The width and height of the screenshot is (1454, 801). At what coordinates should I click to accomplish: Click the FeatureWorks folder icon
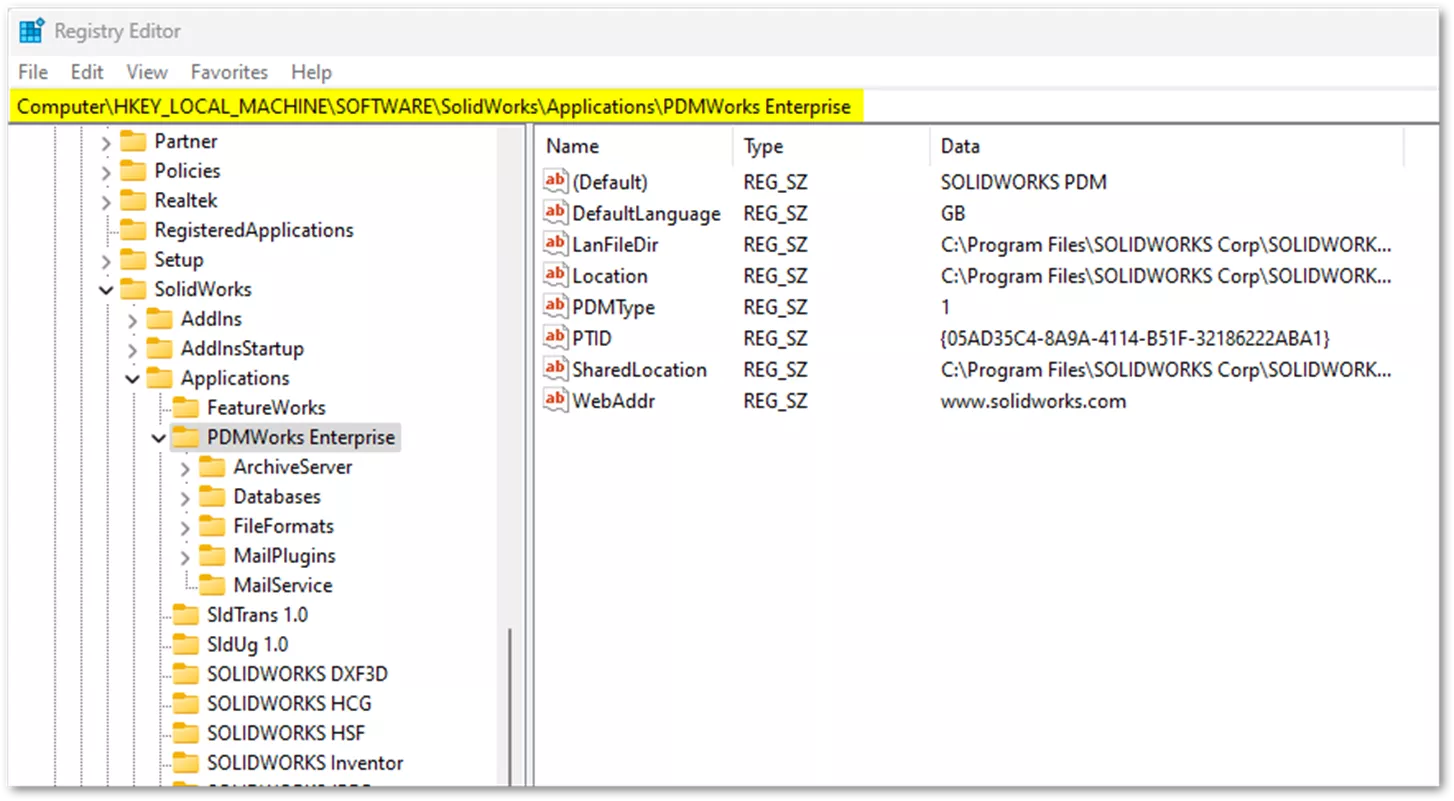point(186,408)
